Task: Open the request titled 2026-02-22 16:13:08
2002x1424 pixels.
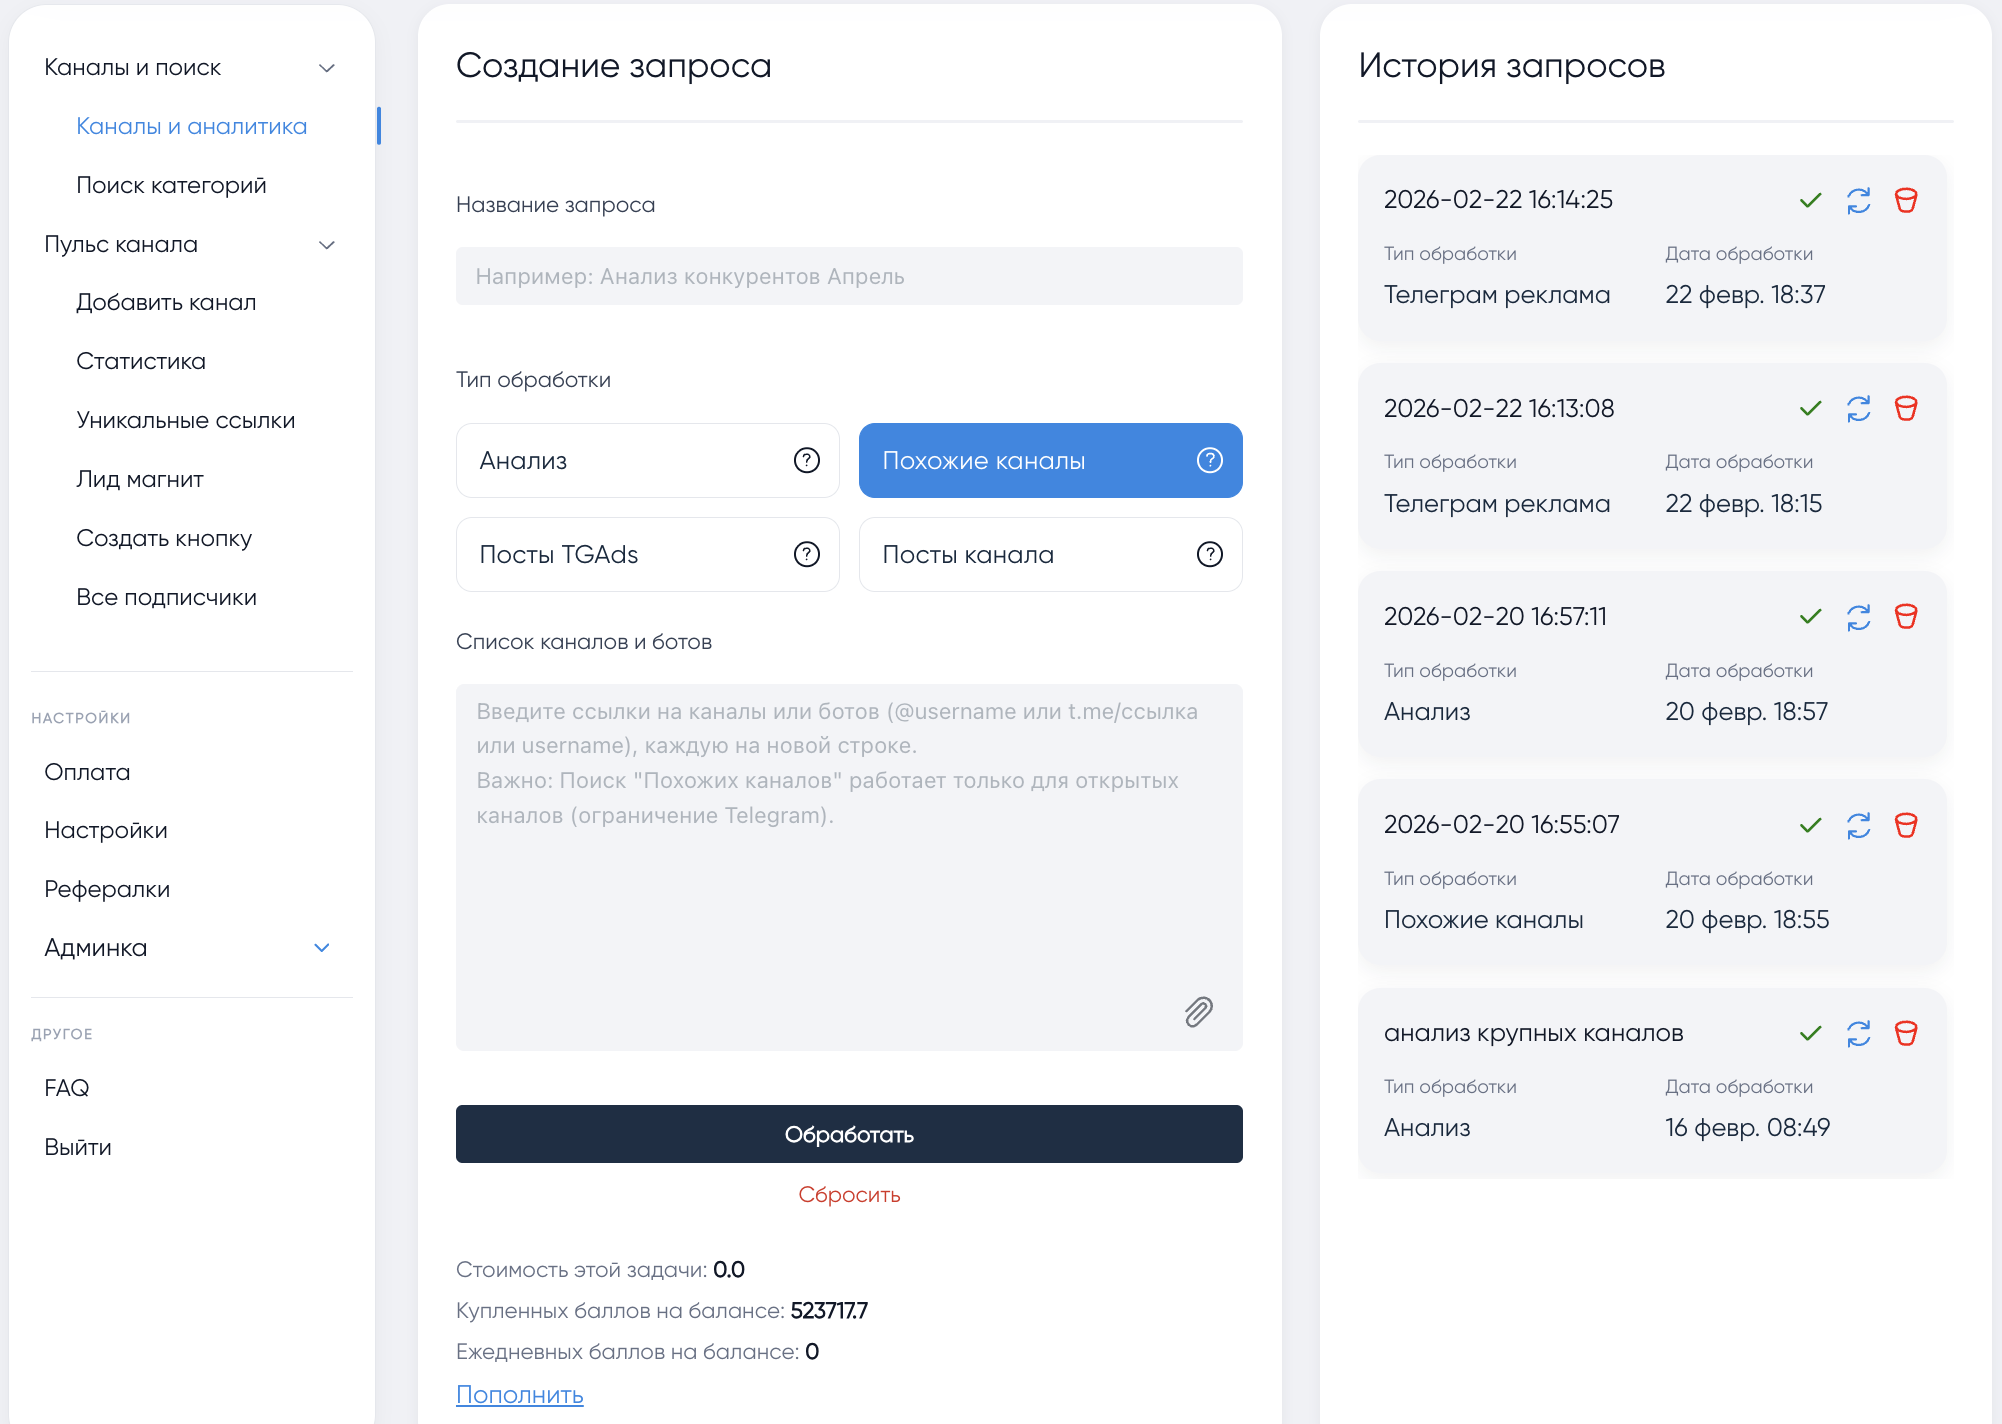Action: click(x=1499, y=408)
